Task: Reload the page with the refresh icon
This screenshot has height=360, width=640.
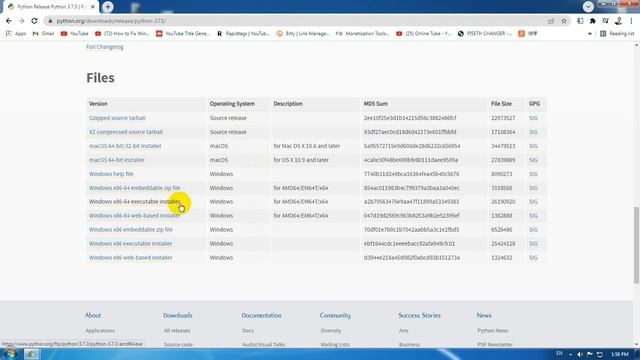Action: click(34, 21)
